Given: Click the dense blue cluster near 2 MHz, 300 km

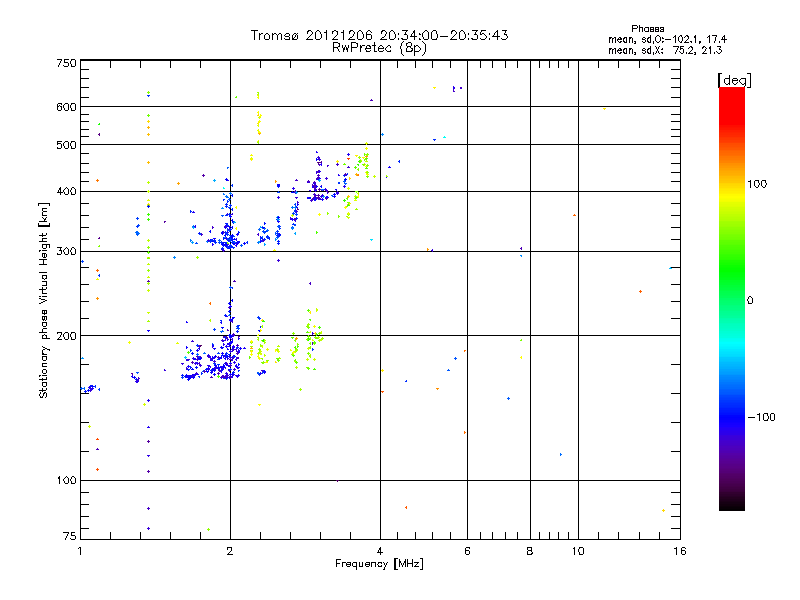Looking at the screenshot, I should [228, 238].
